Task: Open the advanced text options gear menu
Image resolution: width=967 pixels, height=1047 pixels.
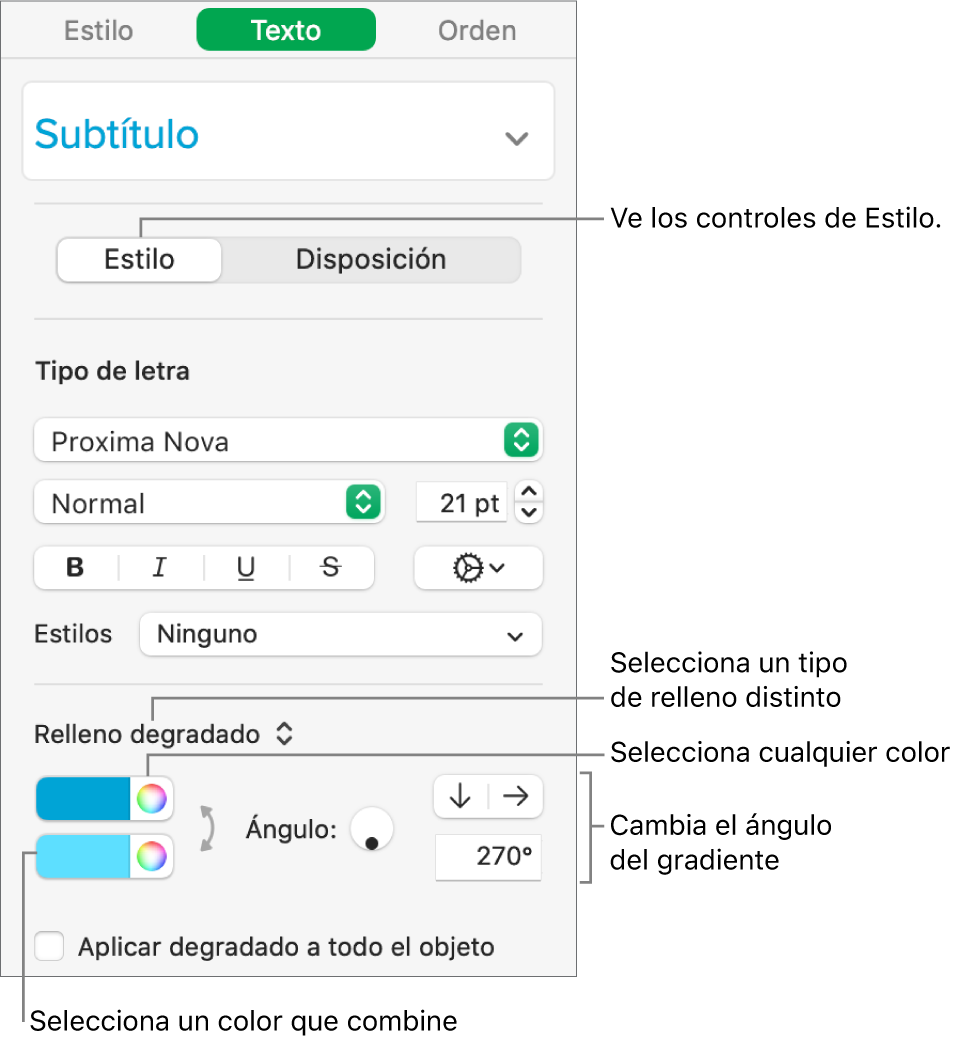Action: point(478,568)
